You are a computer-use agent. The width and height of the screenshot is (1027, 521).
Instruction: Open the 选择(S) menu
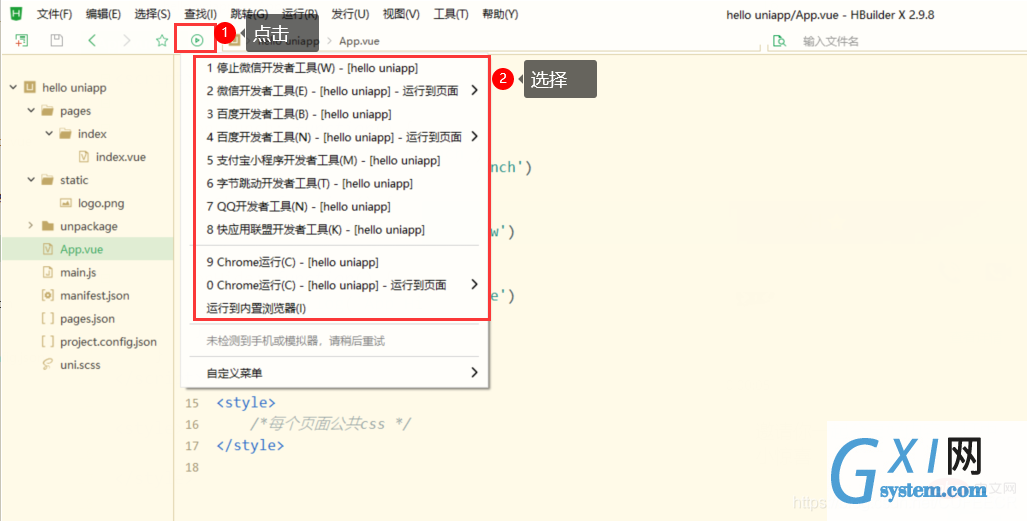[153, 14]
